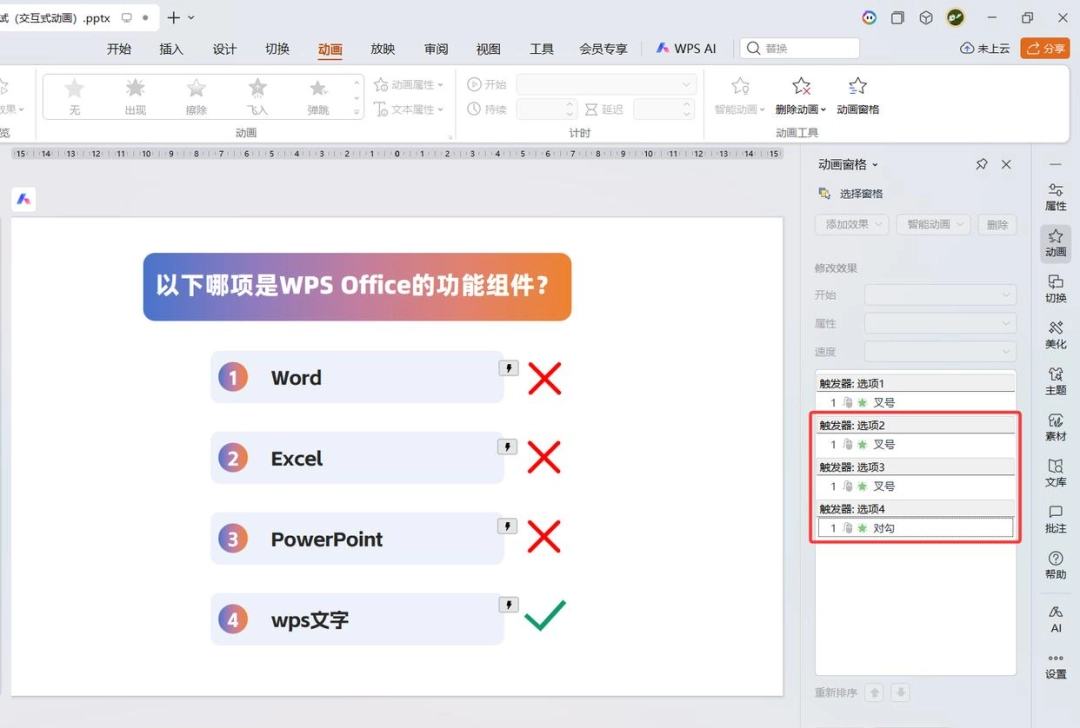This screenshot has width=1080, height=728.
Task: Move animation down in 重新排序
Action: pos(900,692)
